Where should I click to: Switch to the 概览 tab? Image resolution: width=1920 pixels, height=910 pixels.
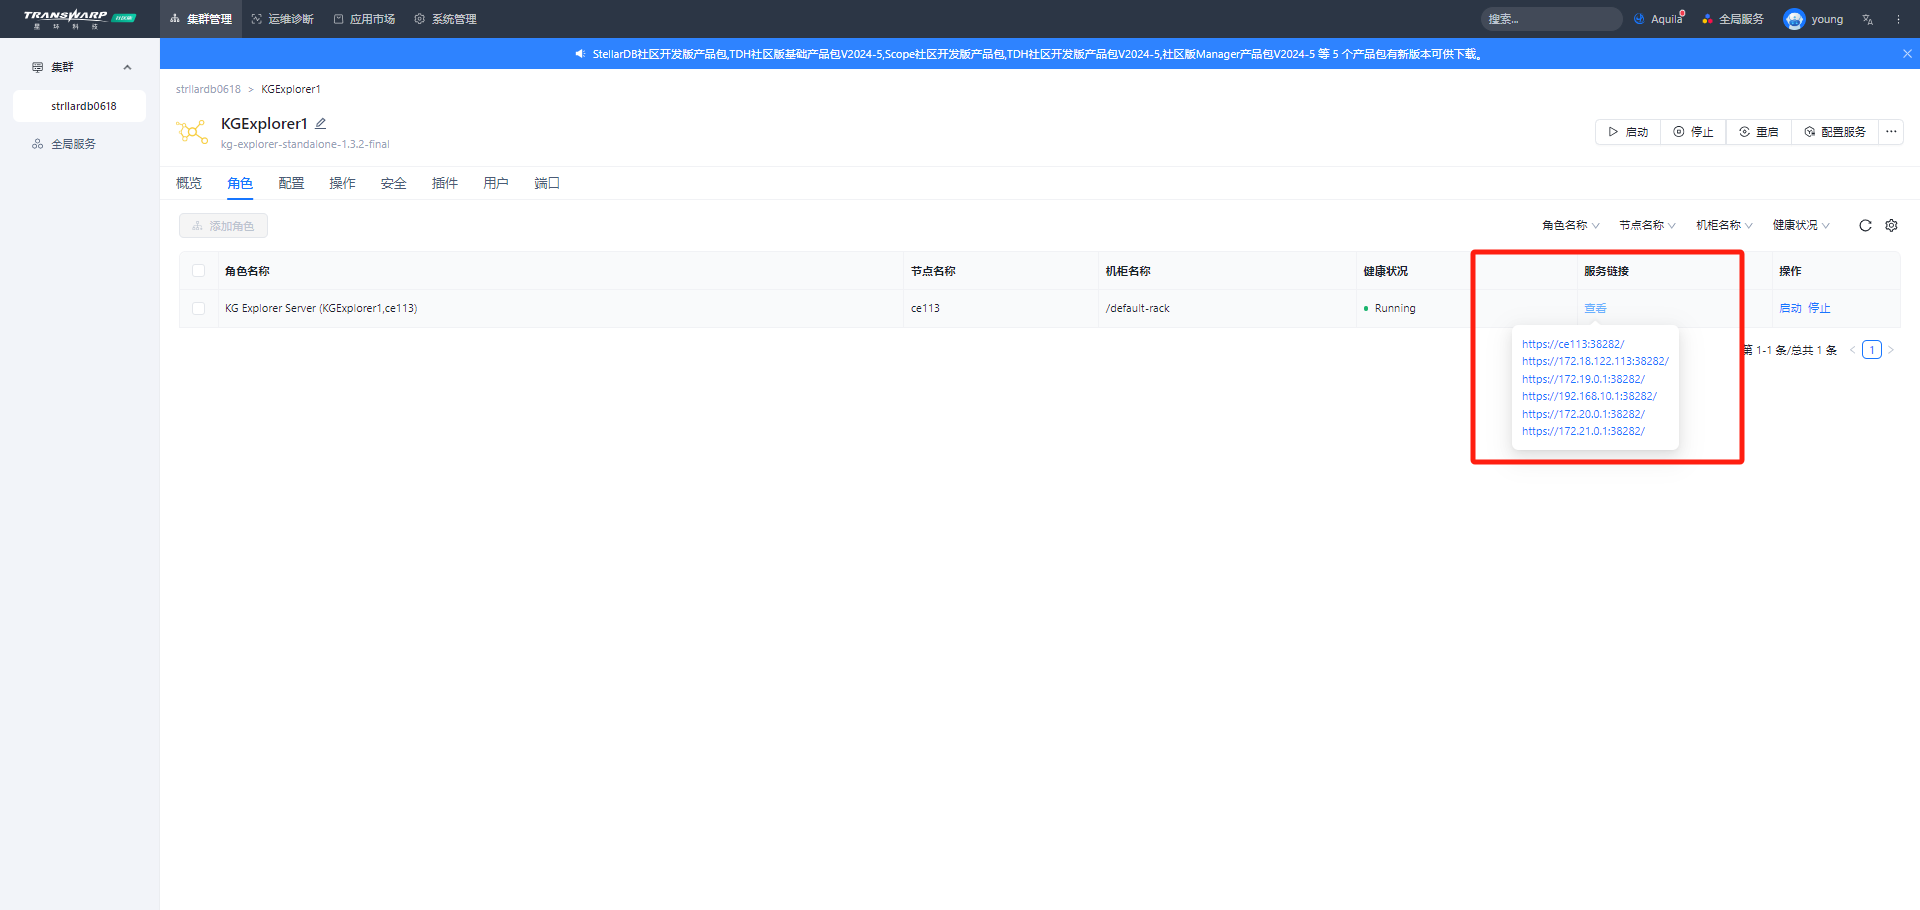(x=189, y=183)
